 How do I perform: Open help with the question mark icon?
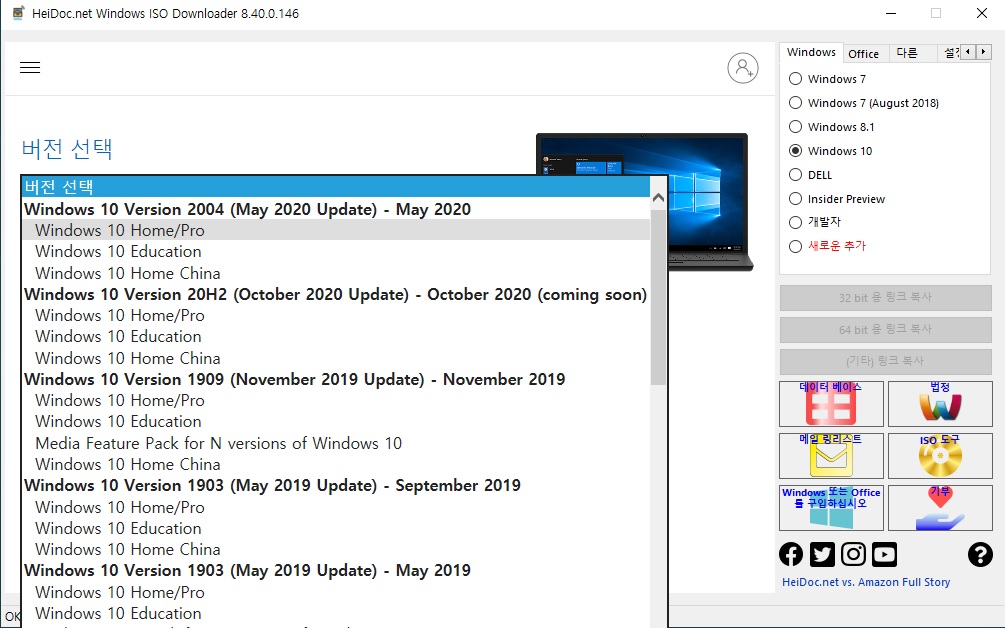980,554
